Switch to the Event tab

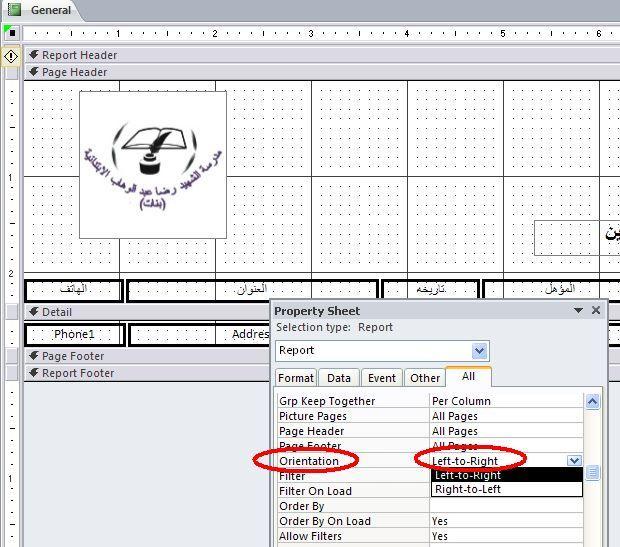click(x=382, y=378)
